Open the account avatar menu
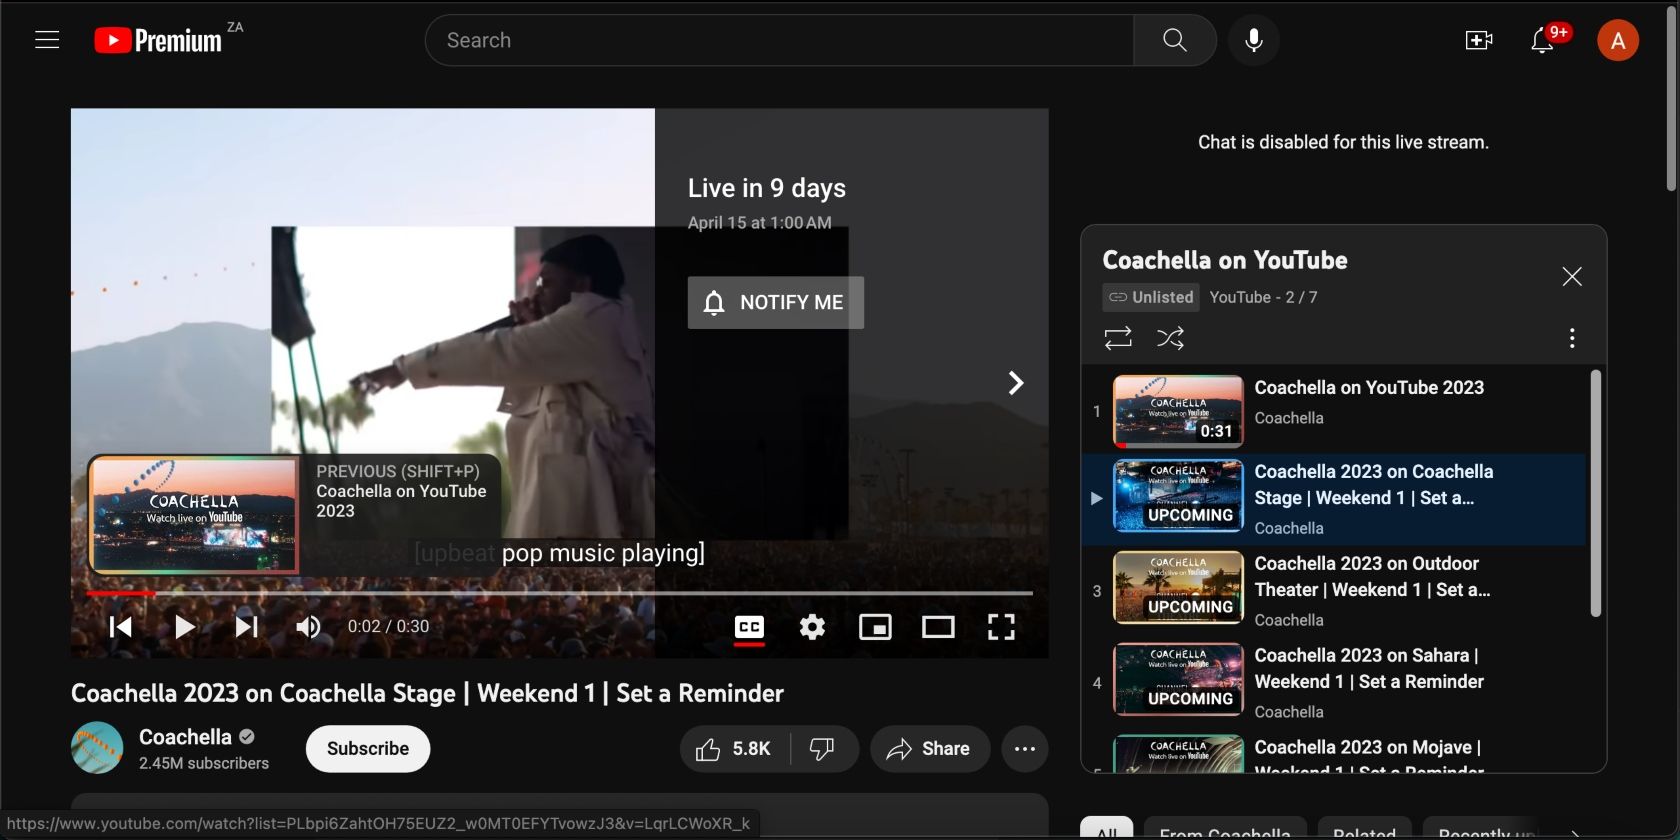The width and height of the screenshot is (1680, 840). coord(1618,40)
